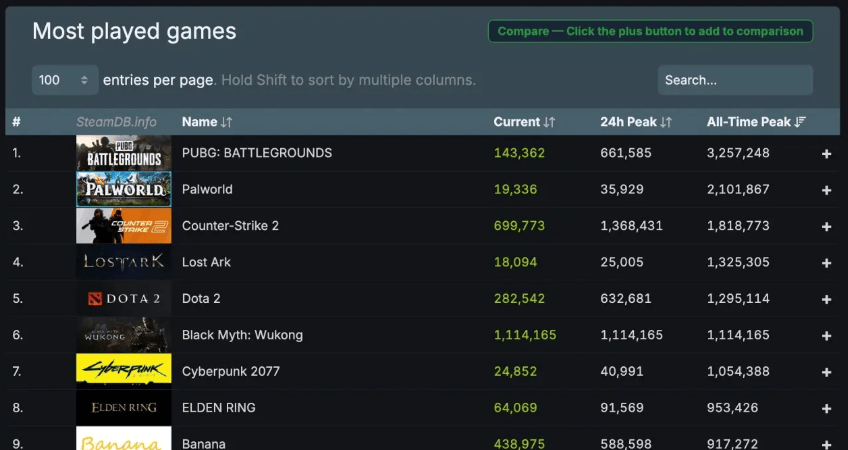Open the entries per page dropdown

(65, 80)
